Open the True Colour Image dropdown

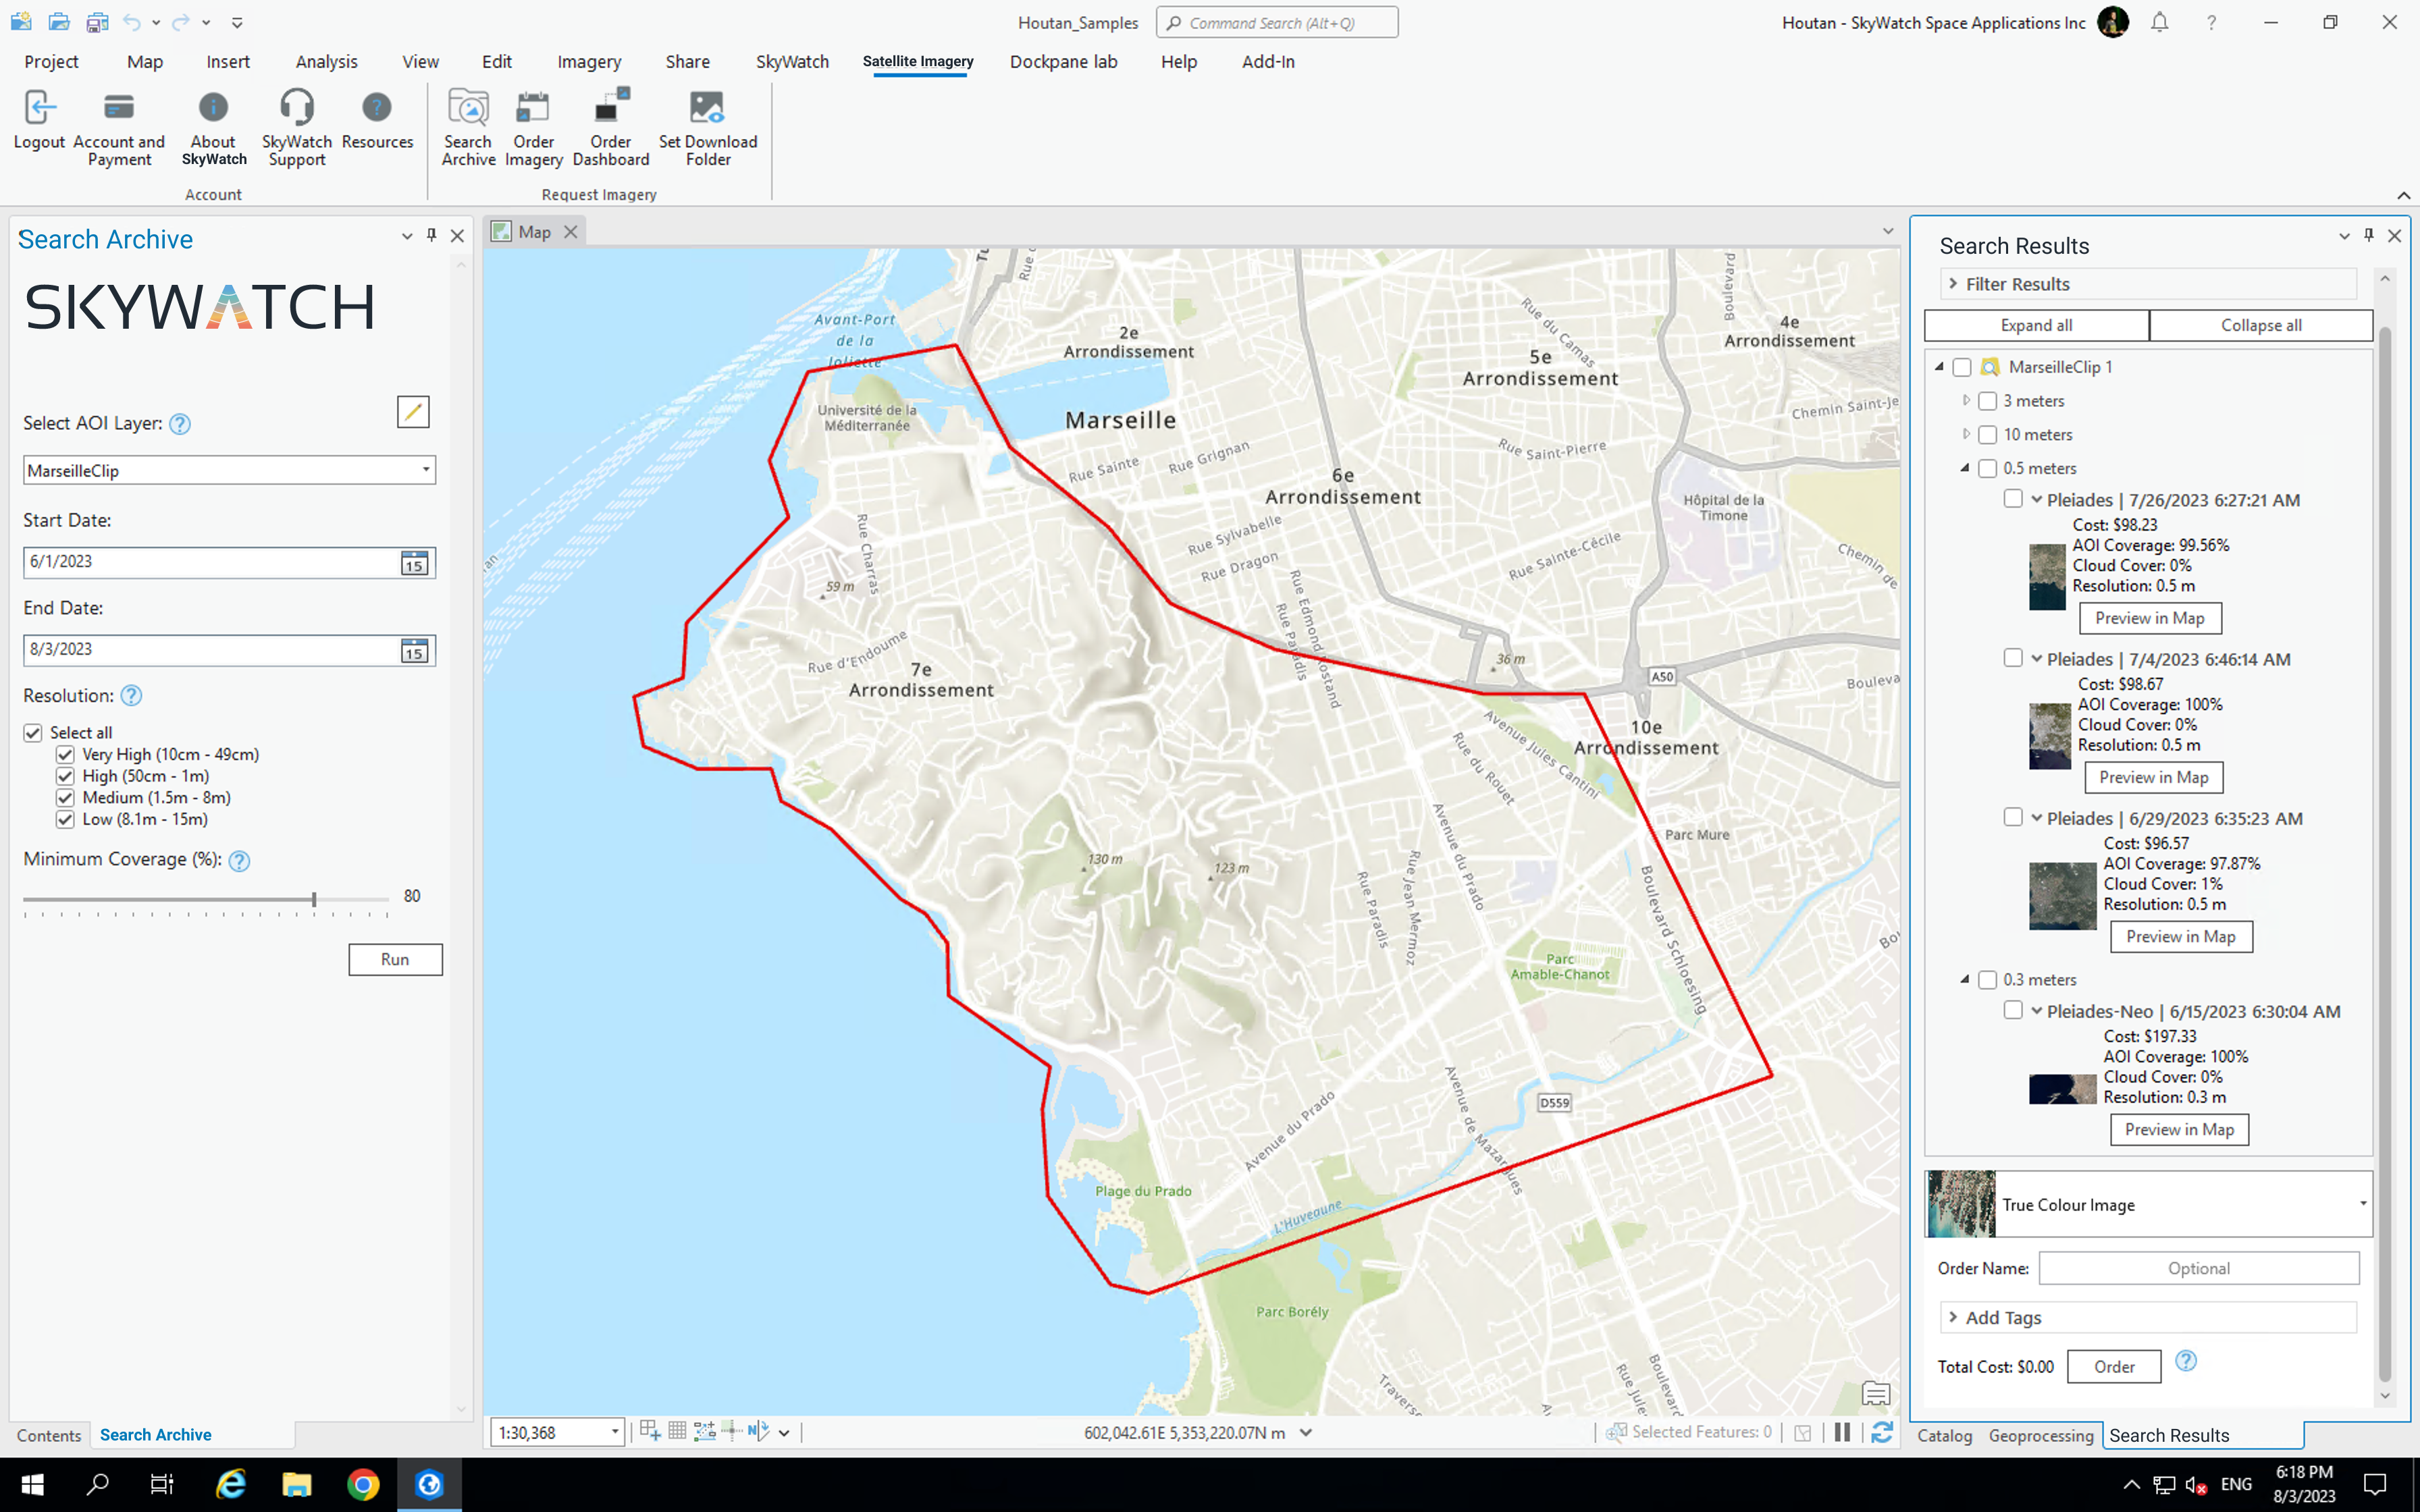click(2363, 1204)
